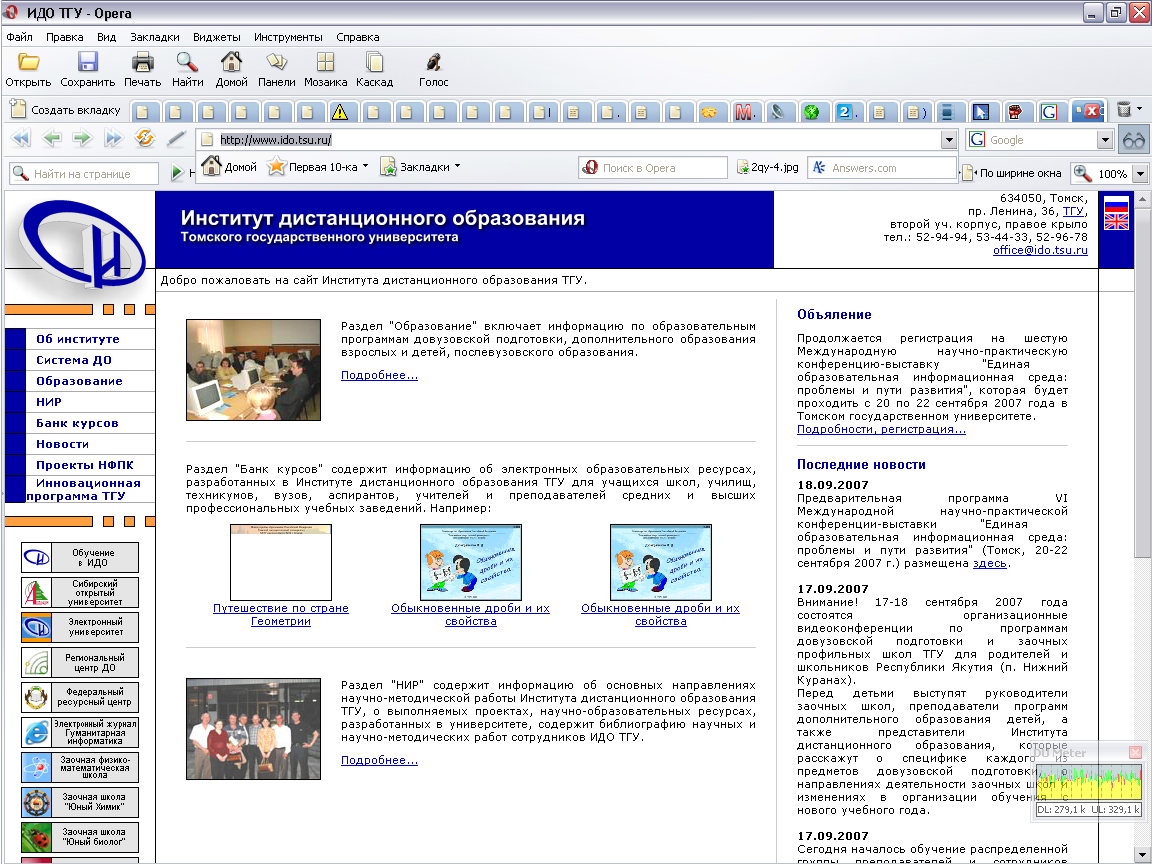The height and width of the screenshot is (864, 1152).
Task: Open the Об институте nav item
Action: 78,339
